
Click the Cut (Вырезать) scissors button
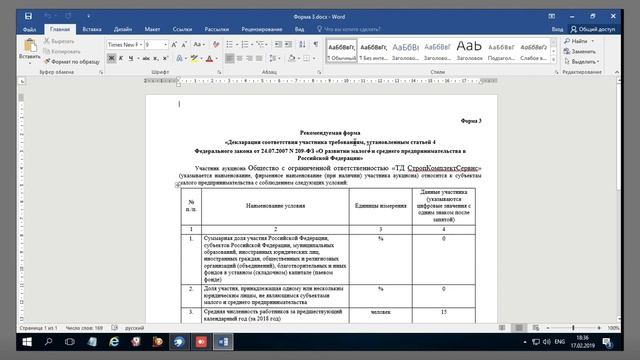point(59,41)
